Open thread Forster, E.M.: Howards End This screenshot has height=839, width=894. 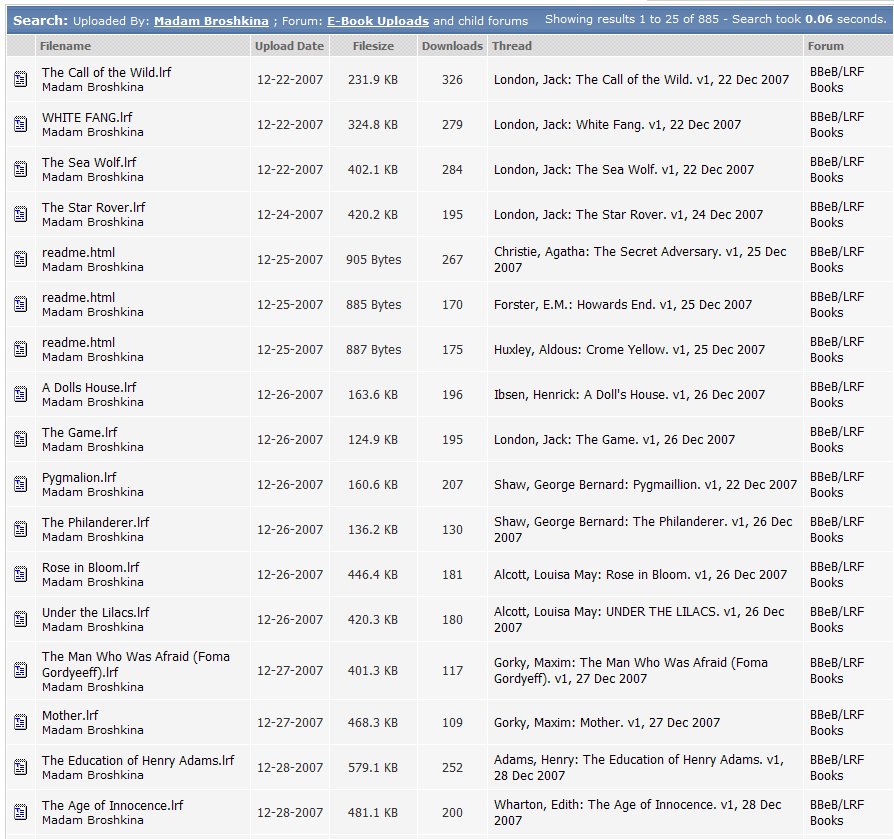pos(623,305)
